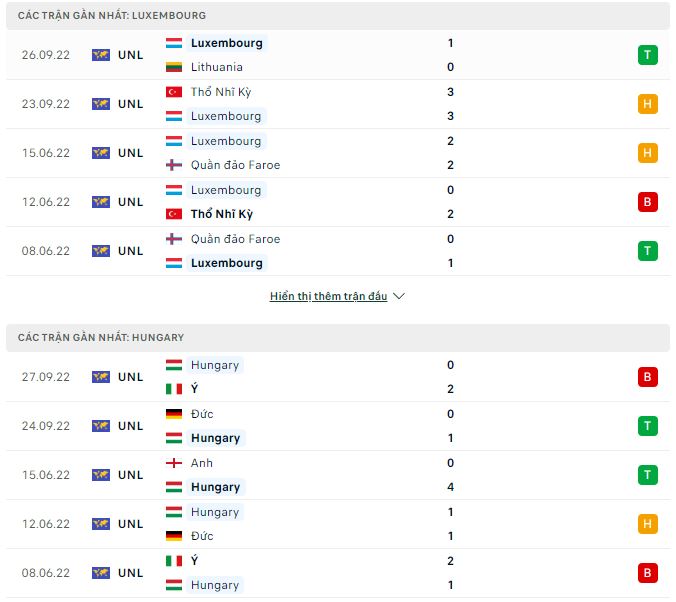This screenshot has width=676, height=602.
Task: Click the Germany flag in 24.09.22 match
Action: [x=174, y=414]
